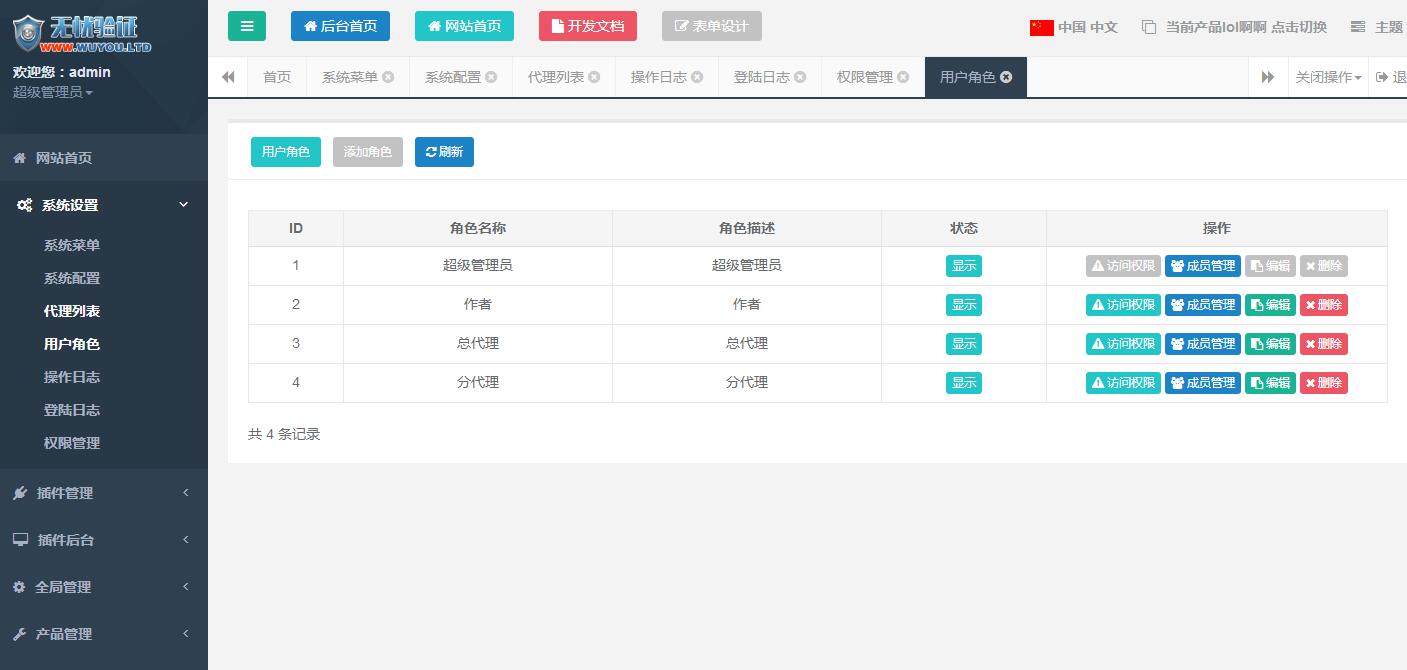Delete the 分代理 role
This screenshot has height=670, width=1407.
point(1323,383)
